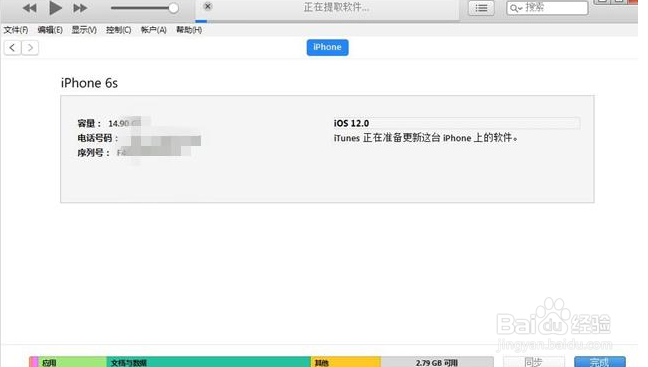The image size is (648, 367).
Task: Click the 电话号码 phone number label
Action: (98, 138)
